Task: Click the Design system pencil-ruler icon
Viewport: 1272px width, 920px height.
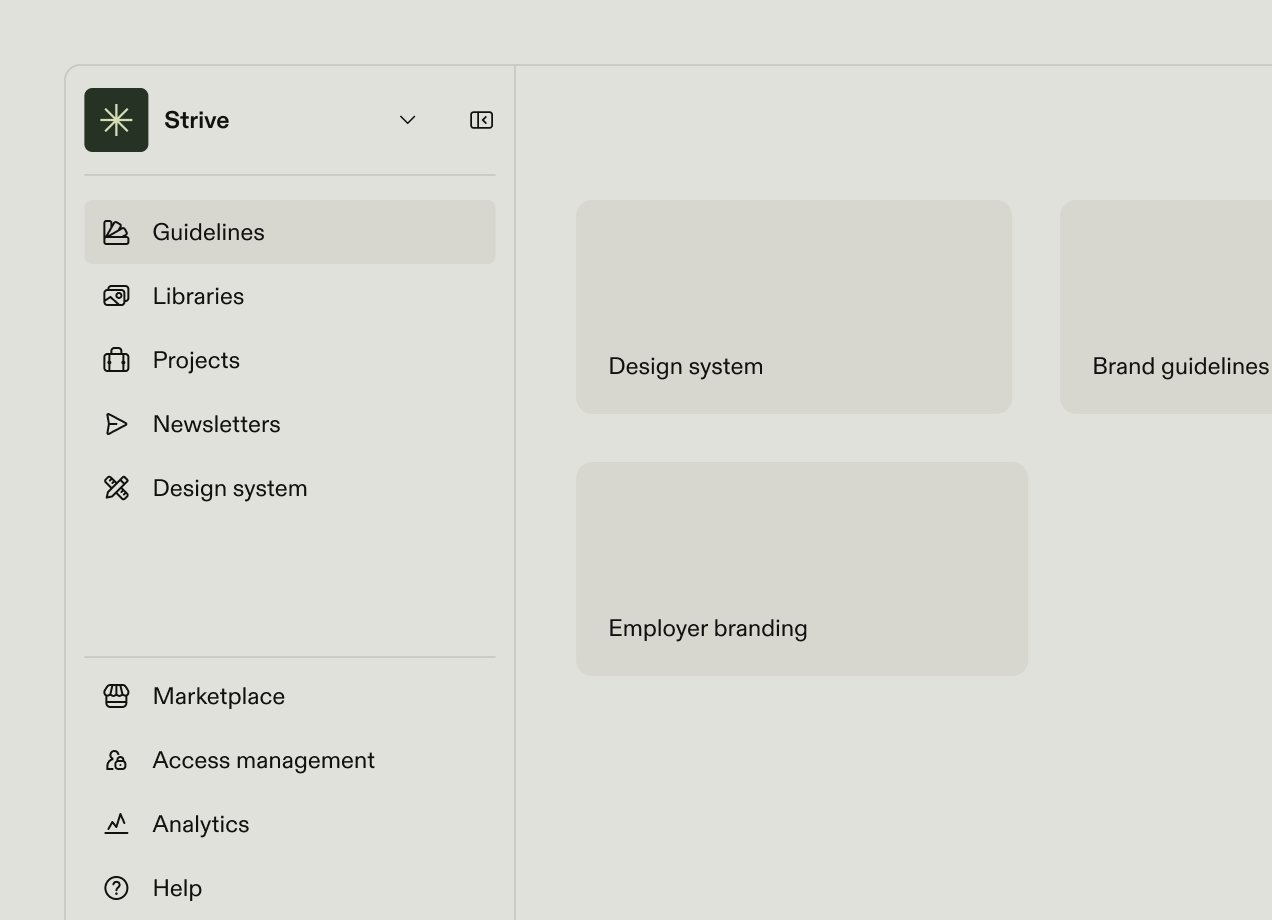Action: [x=116, y=488]
